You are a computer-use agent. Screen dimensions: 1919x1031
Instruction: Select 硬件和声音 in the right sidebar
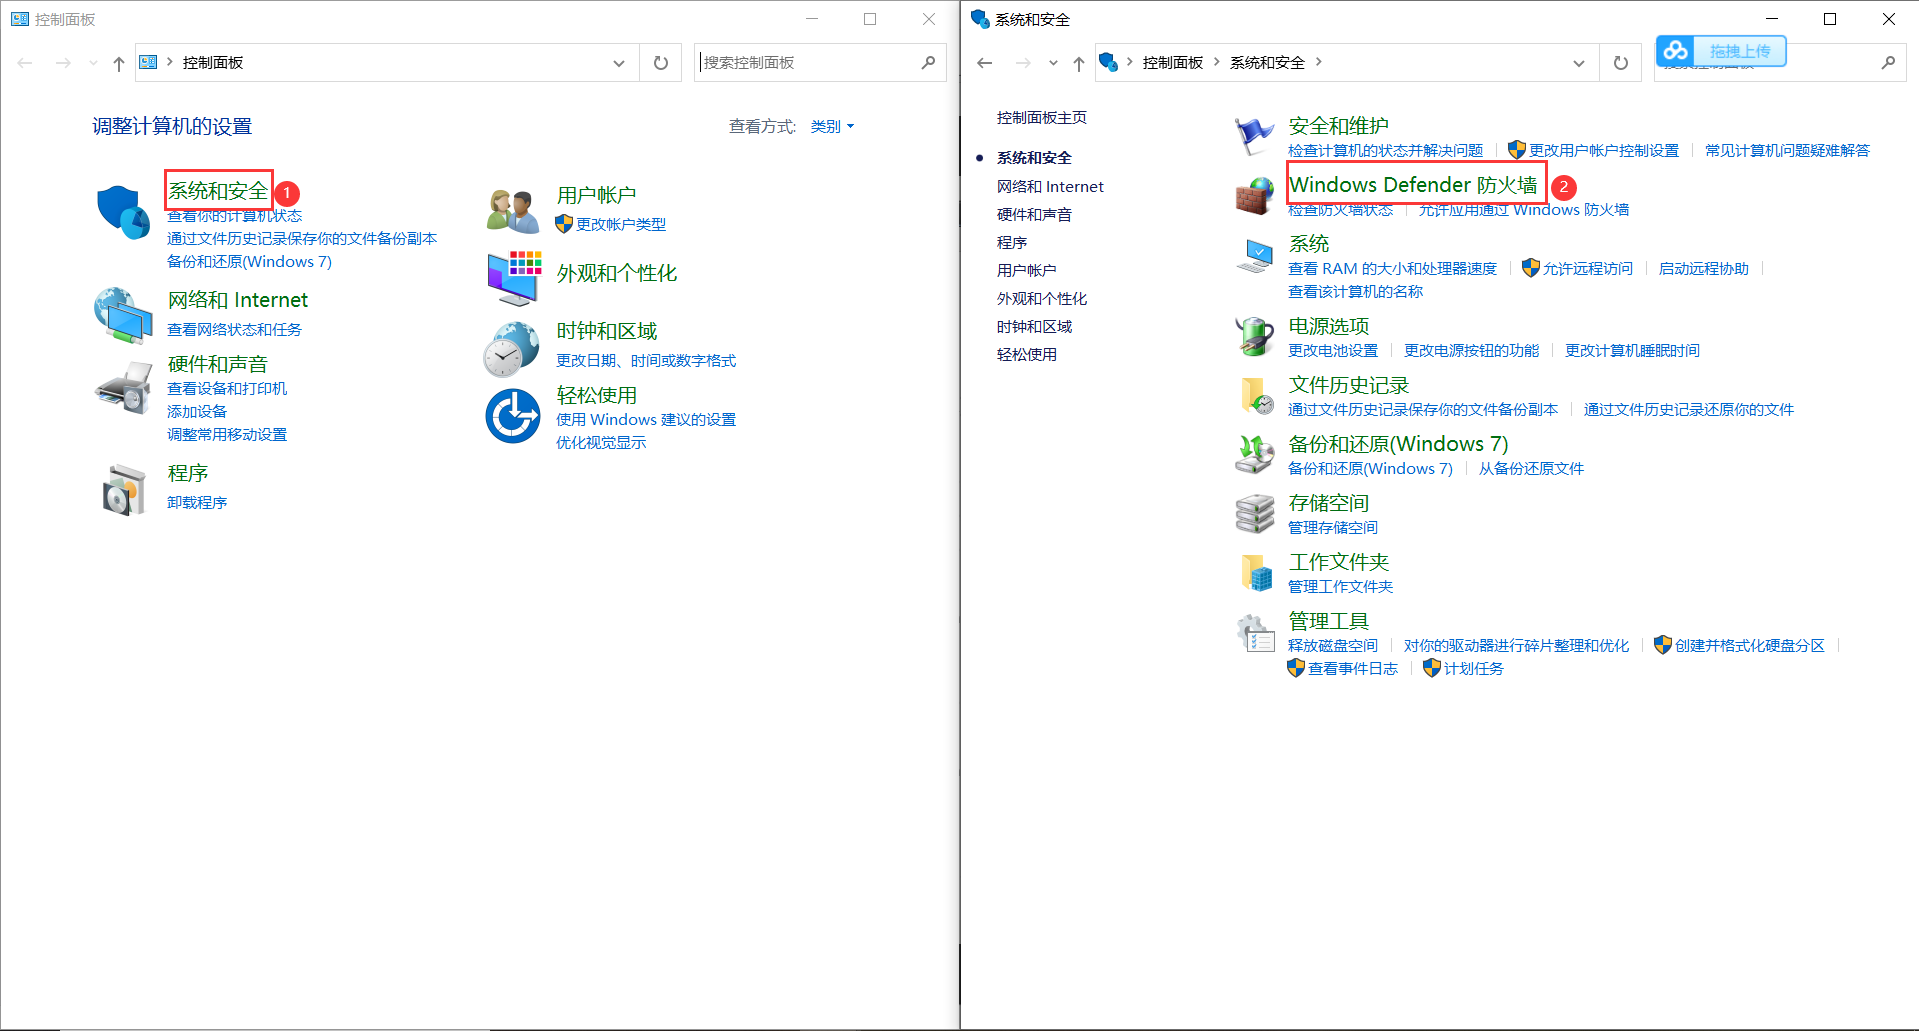pyautogui.click(x=1034, y=215)
